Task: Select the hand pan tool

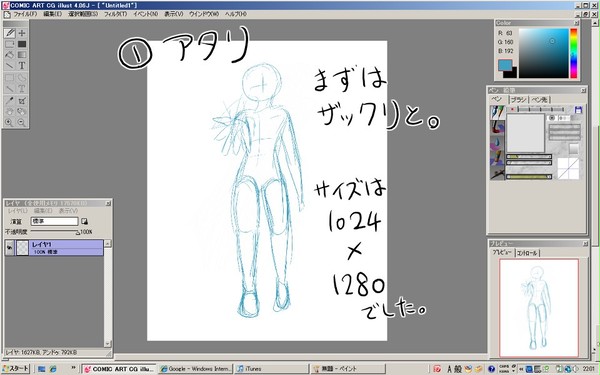Action: click(x=10, y=111)
